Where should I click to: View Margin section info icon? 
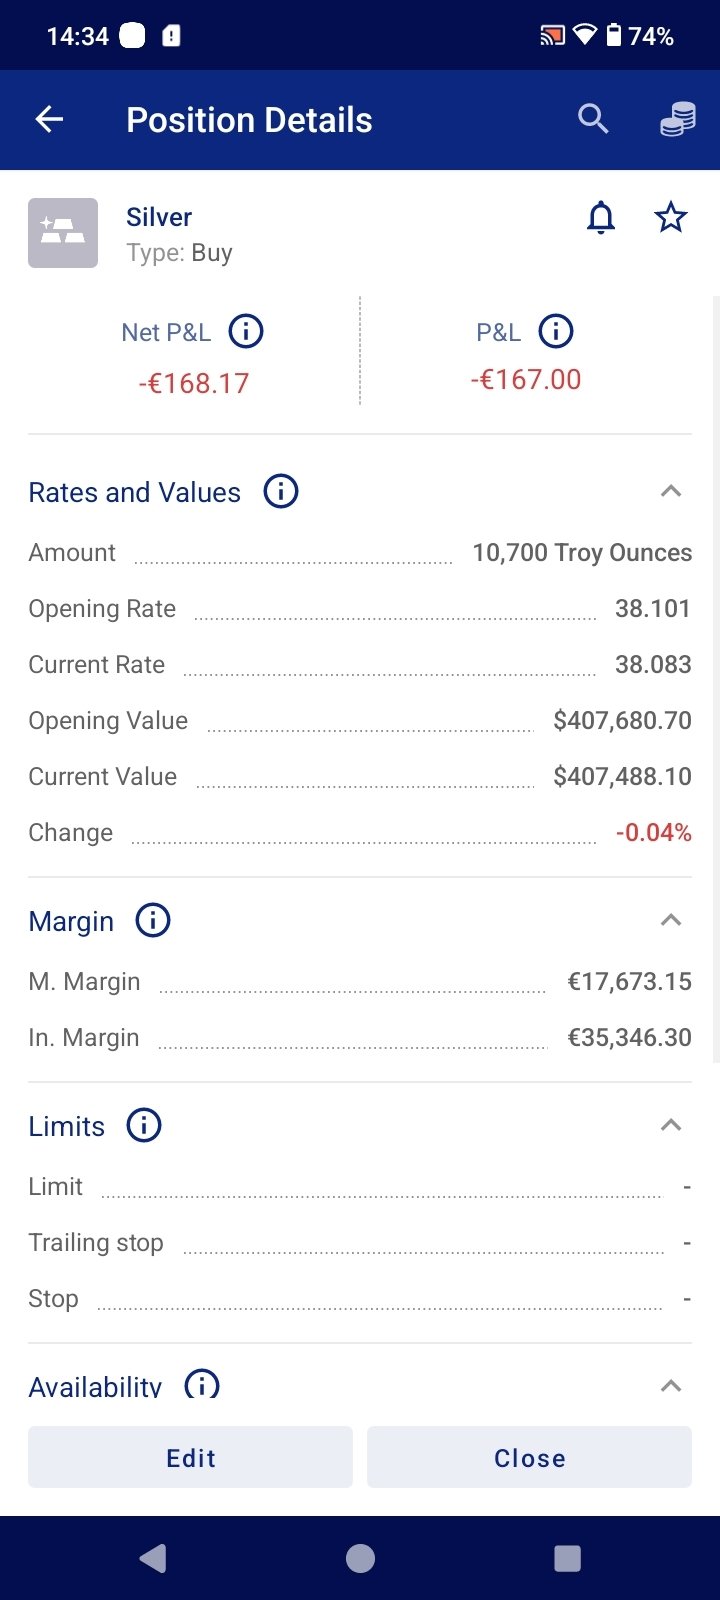point(153,920)
